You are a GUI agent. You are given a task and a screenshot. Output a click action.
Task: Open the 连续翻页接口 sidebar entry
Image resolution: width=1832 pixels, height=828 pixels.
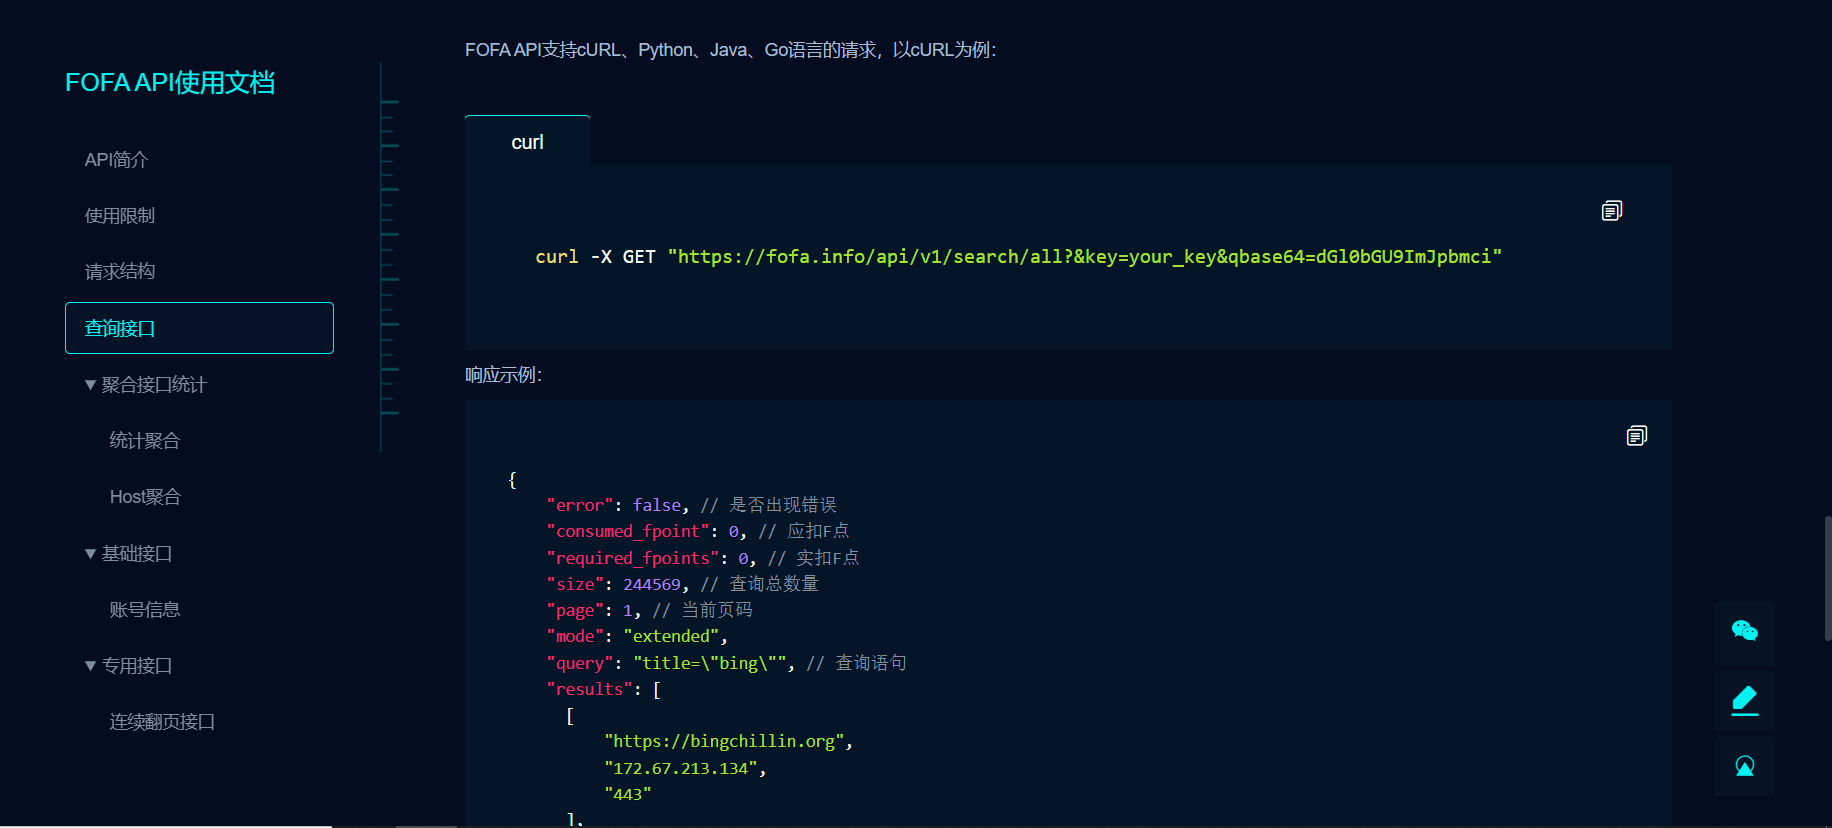[162, 722]
